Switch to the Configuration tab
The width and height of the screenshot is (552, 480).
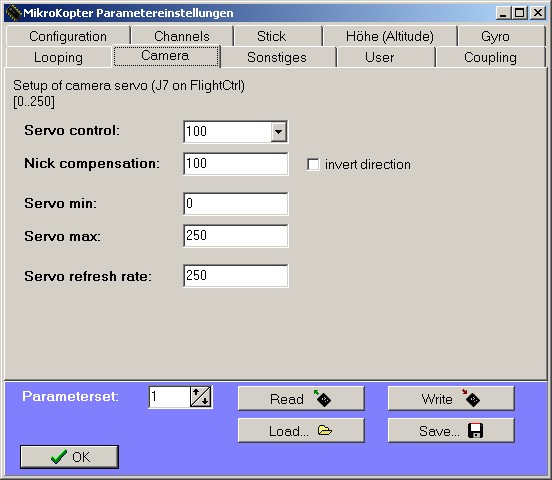coord(68,36)
